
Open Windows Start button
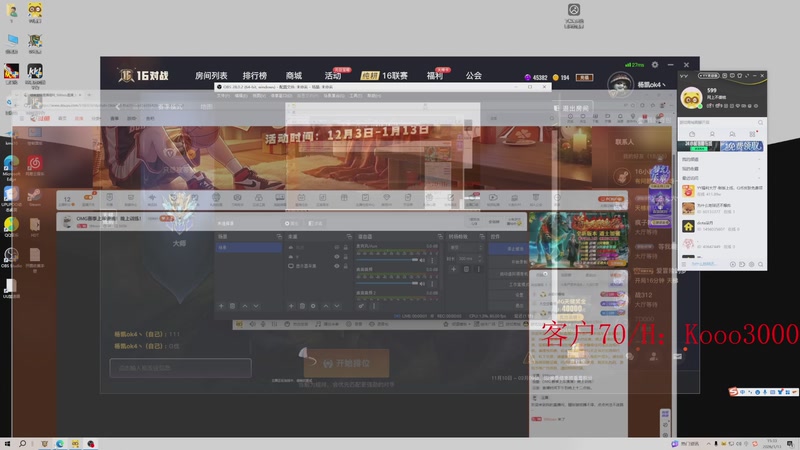click(x=7, y=444)
